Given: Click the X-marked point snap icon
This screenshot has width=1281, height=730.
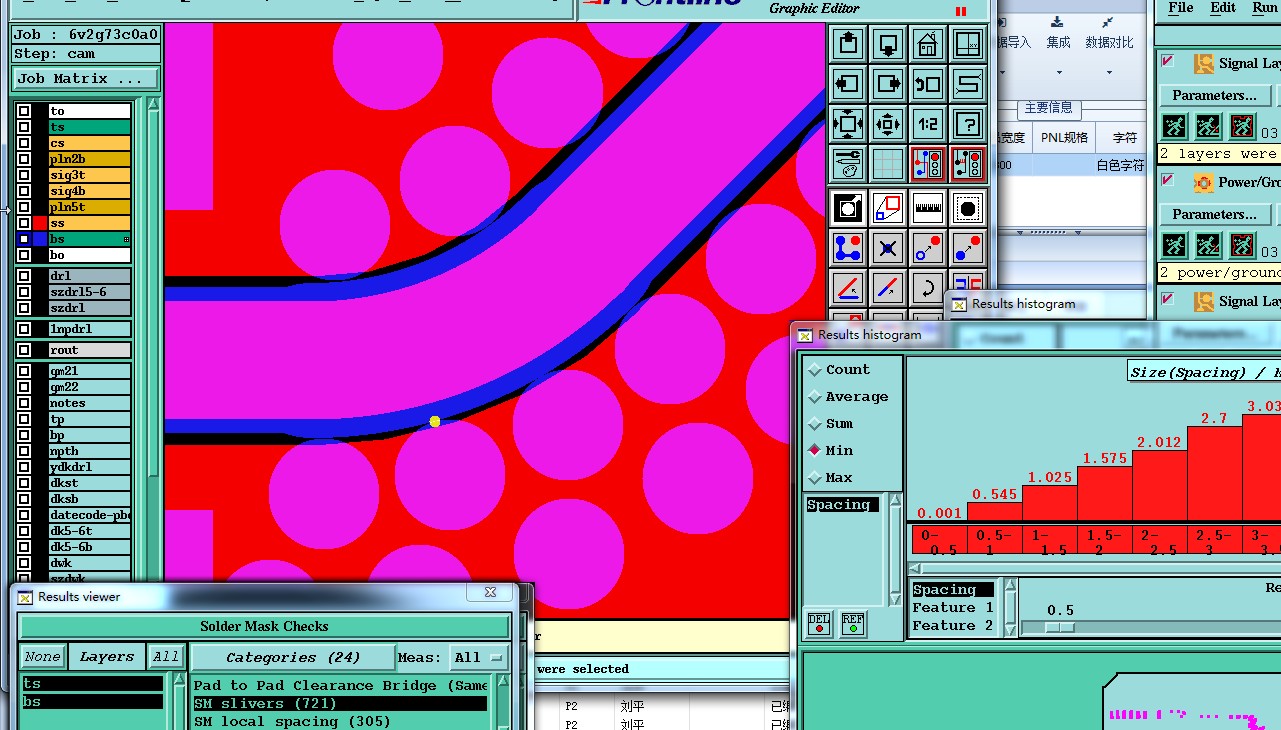Looking at the screenshot, I should pyautogui.click(x=888, y=248).
